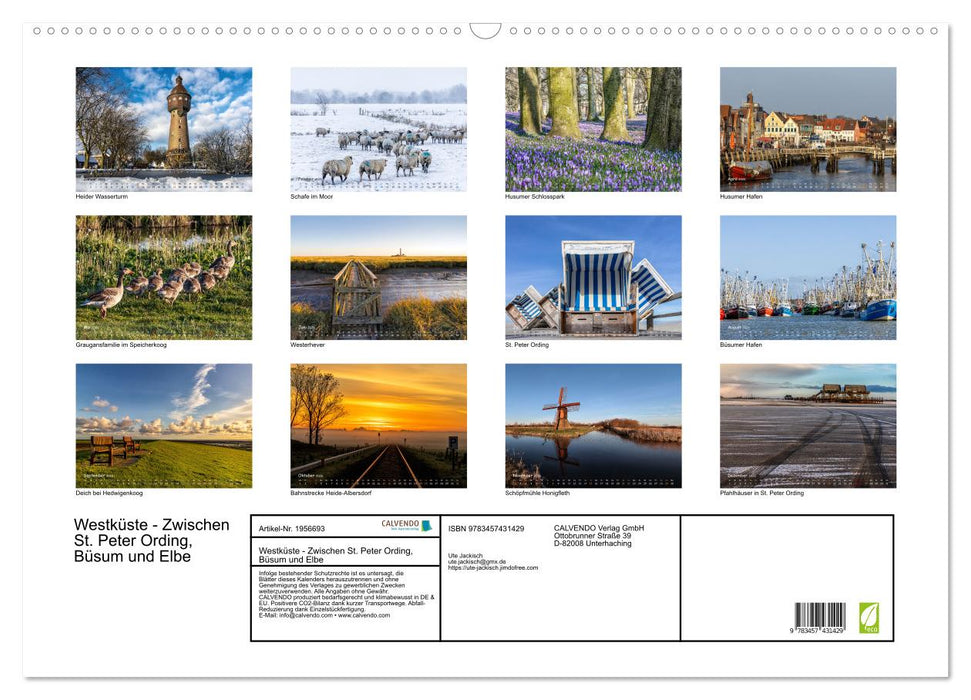Click the Schöpfmühle Honigfleth windmill photo
Viewport: 971px width, 700px height.
pos(592,425)
